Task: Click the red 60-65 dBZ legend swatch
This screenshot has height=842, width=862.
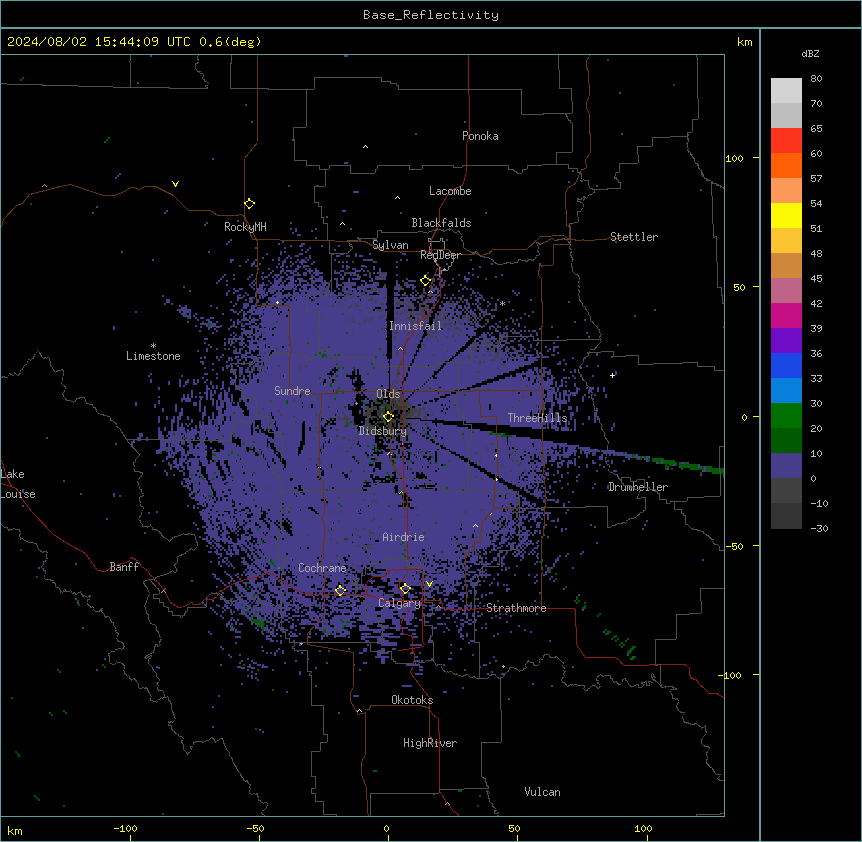Action: [x=786, y=140]
